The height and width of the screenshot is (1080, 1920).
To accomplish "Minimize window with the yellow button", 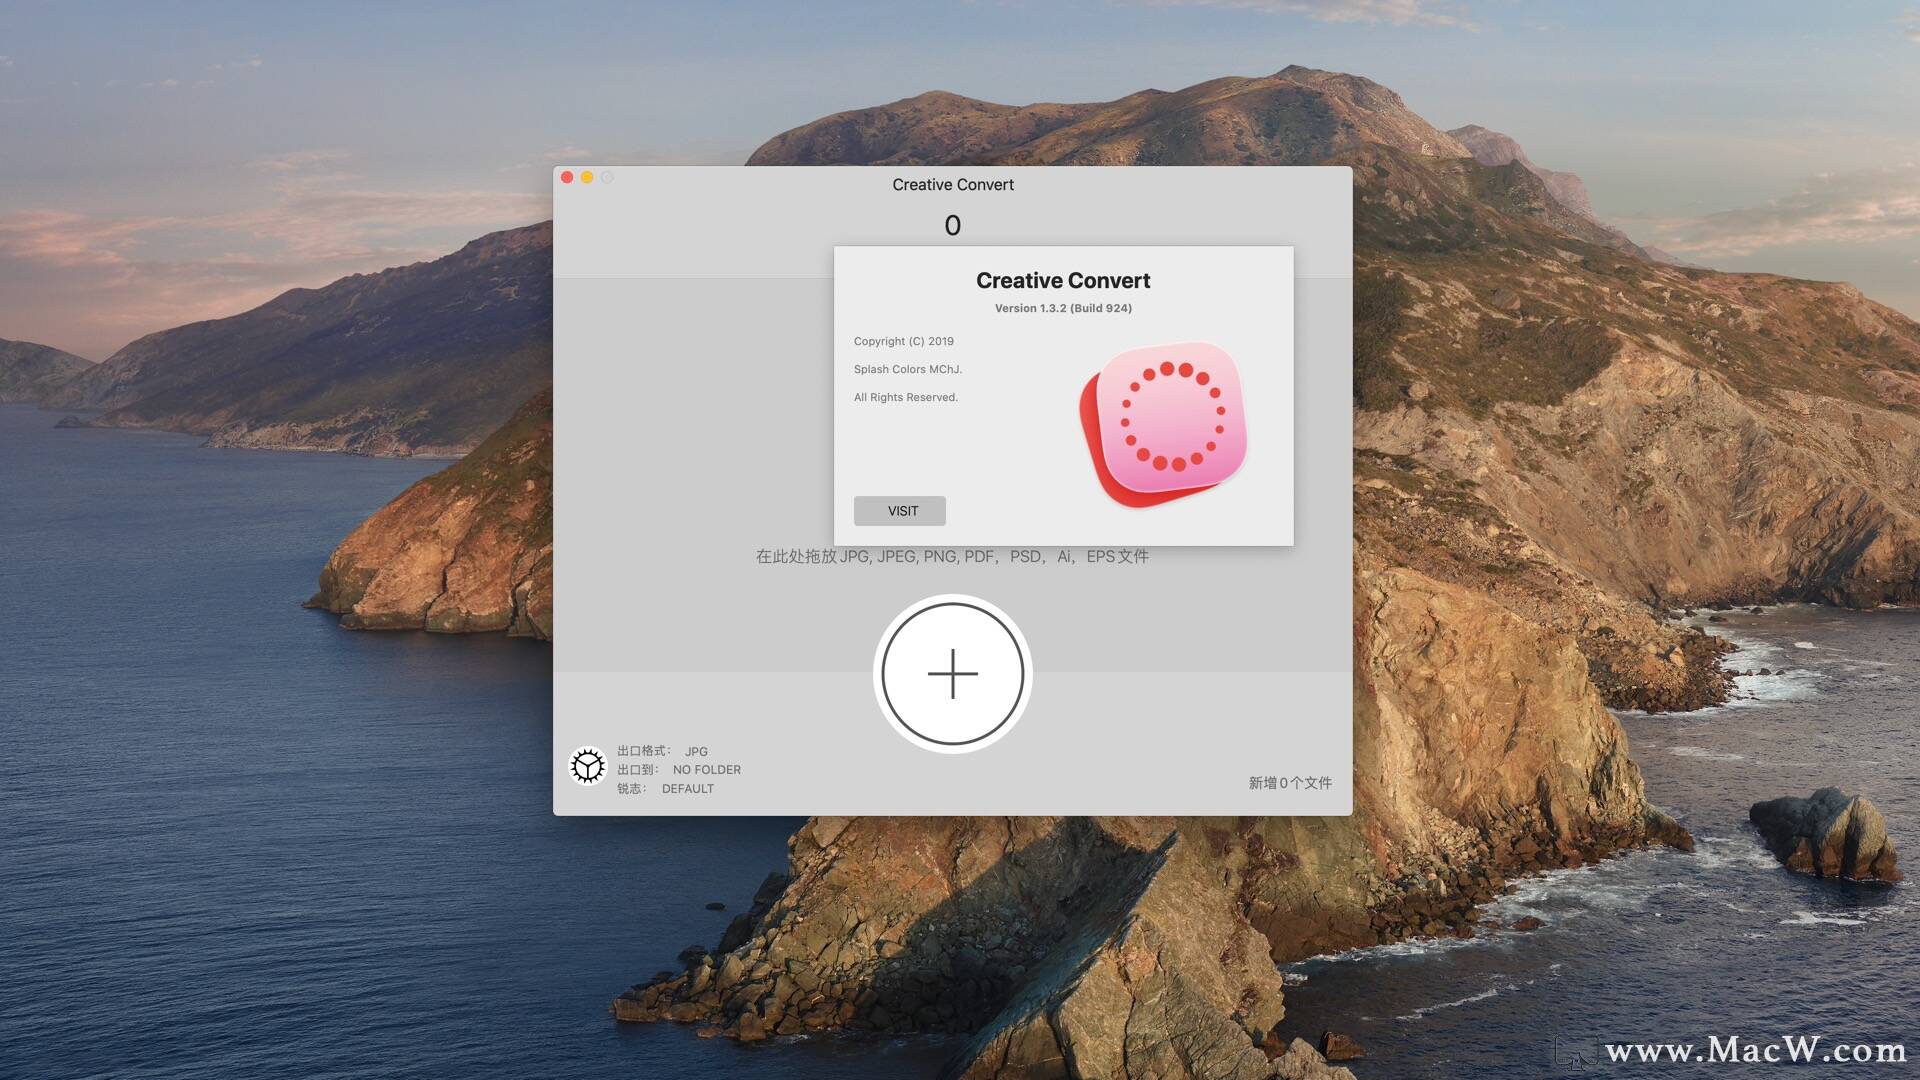I will (x=587, y=178).
